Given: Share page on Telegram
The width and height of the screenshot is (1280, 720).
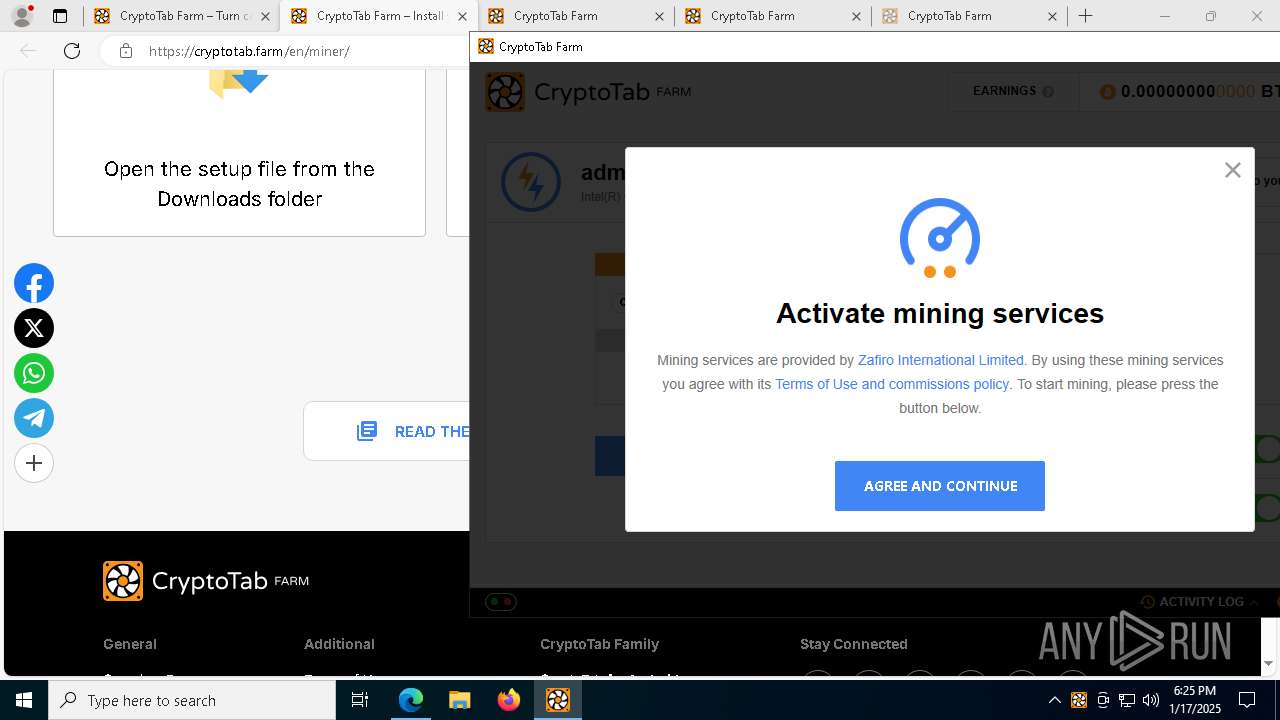Looking at the screenshot, I should tap(34, 418).
